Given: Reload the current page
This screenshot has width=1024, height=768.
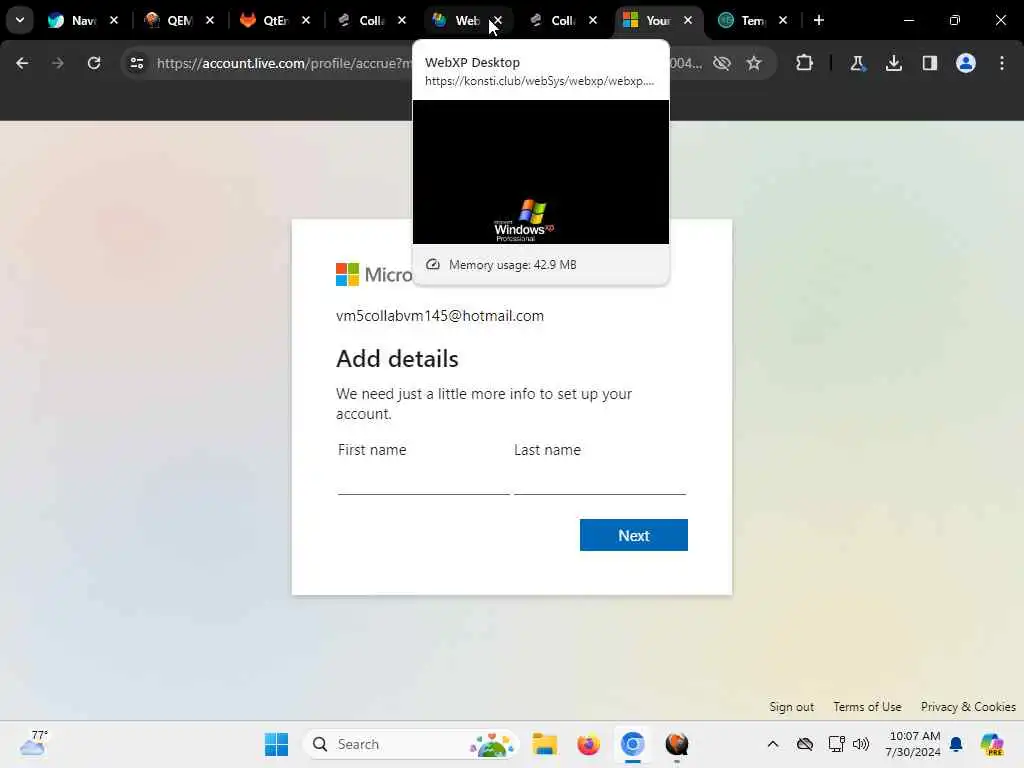Looking at the screenshot, I should pos(94,63).
